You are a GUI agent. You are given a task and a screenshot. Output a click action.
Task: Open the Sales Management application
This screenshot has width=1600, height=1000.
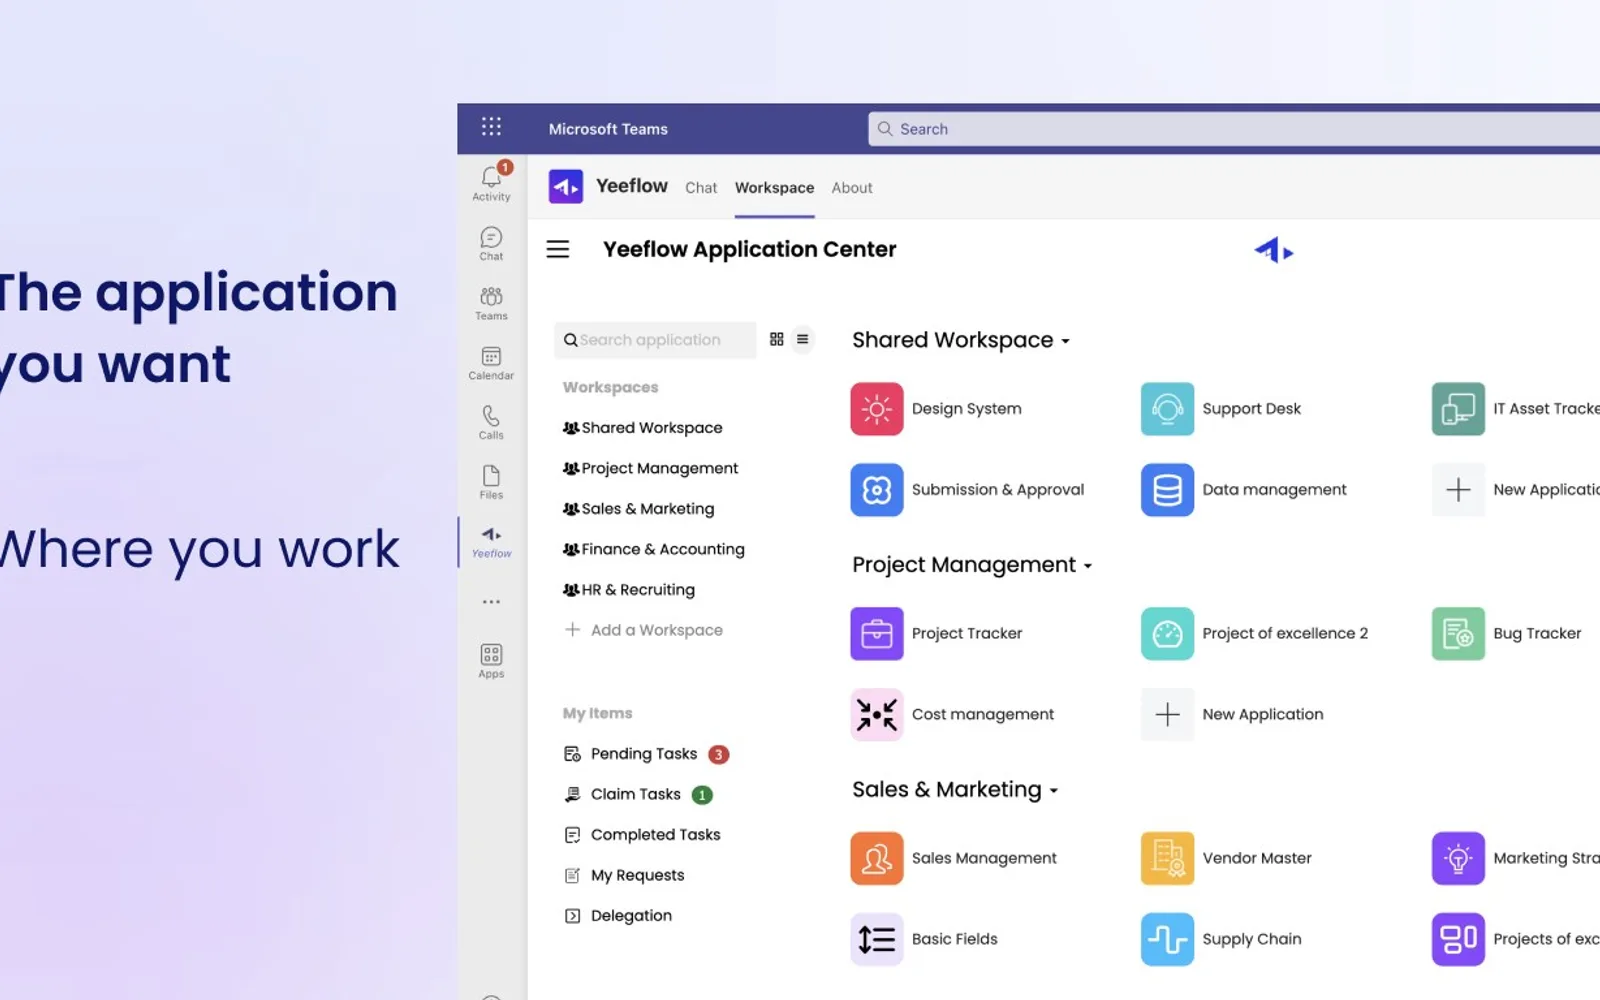(x=954, y=859)
